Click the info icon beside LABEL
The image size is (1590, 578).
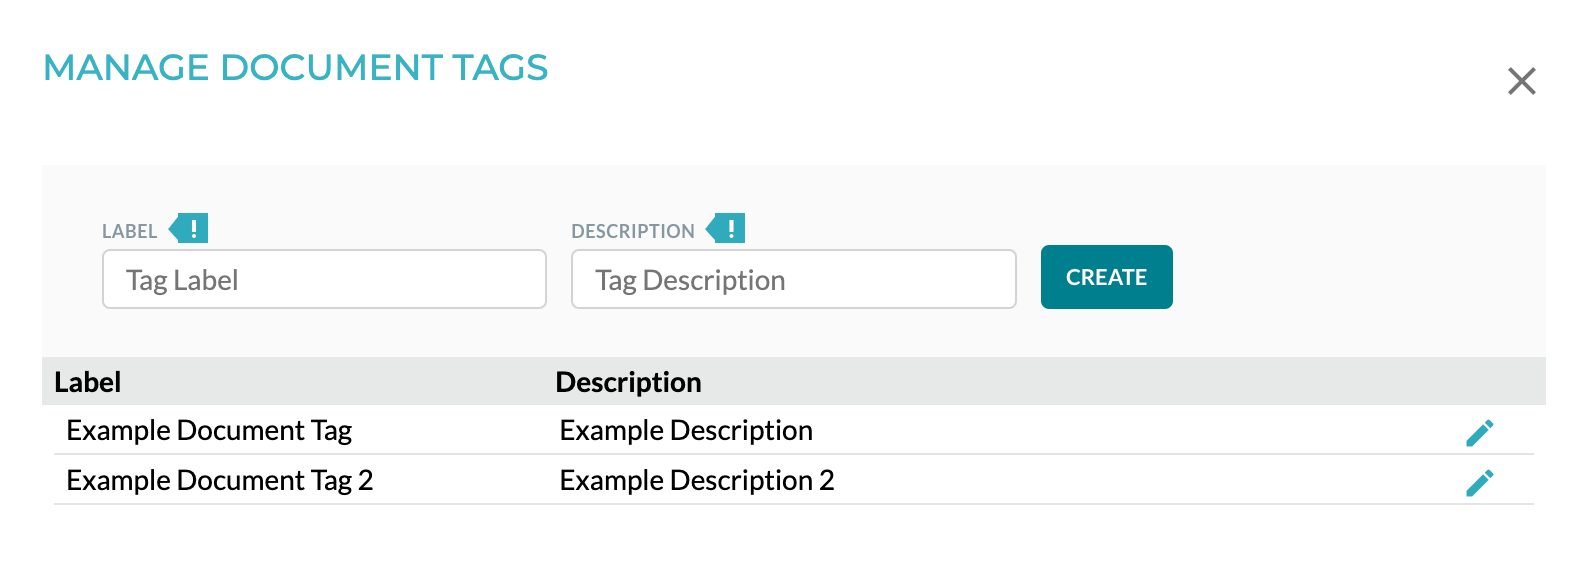(190, 229)
